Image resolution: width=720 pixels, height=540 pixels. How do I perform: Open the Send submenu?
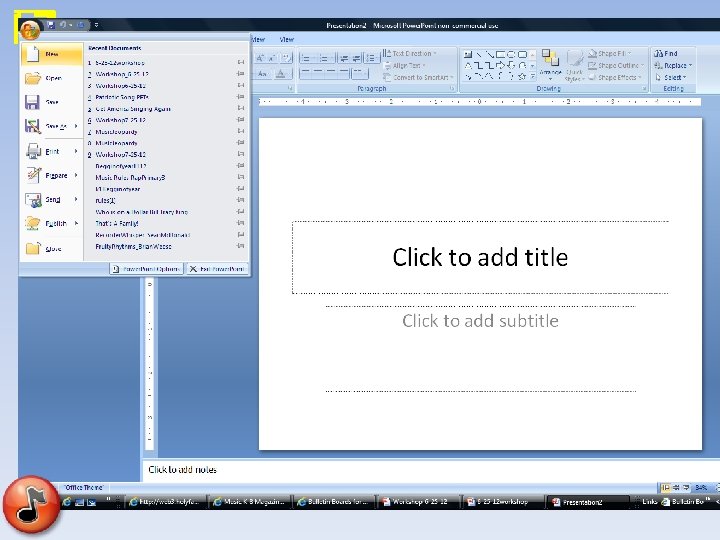click(x=52, y=199)
